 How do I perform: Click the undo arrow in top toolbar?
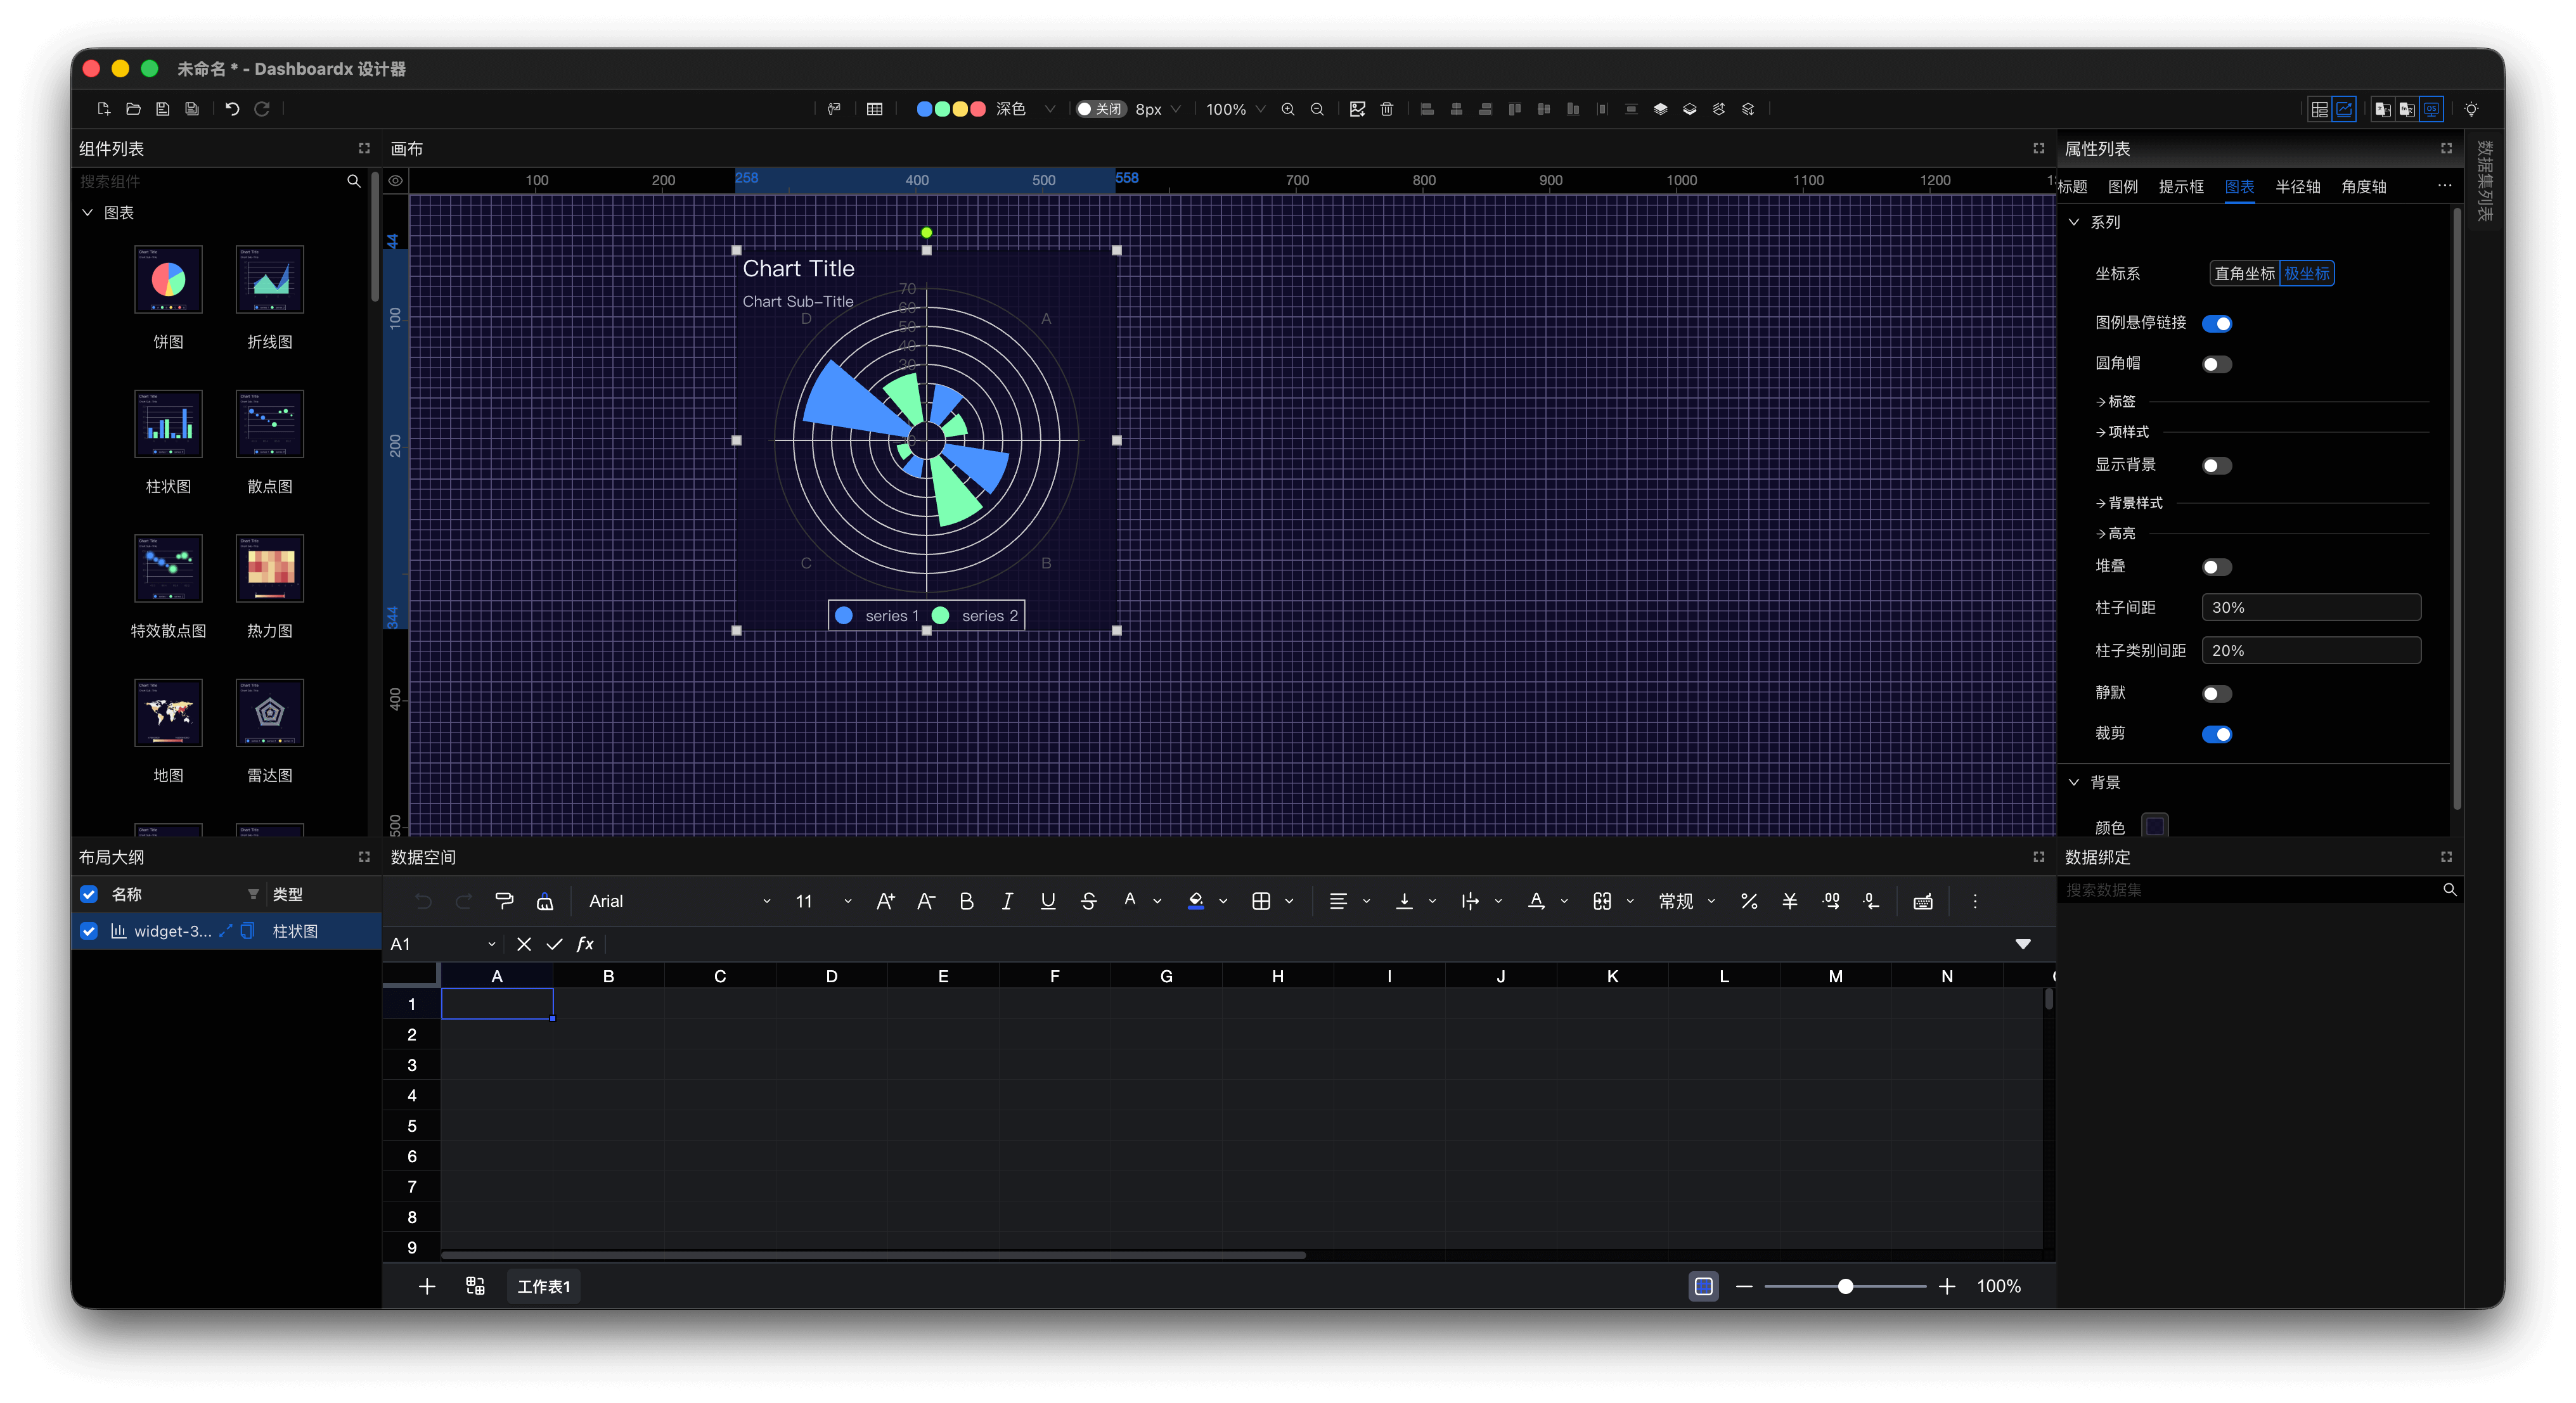click(232, 109)
